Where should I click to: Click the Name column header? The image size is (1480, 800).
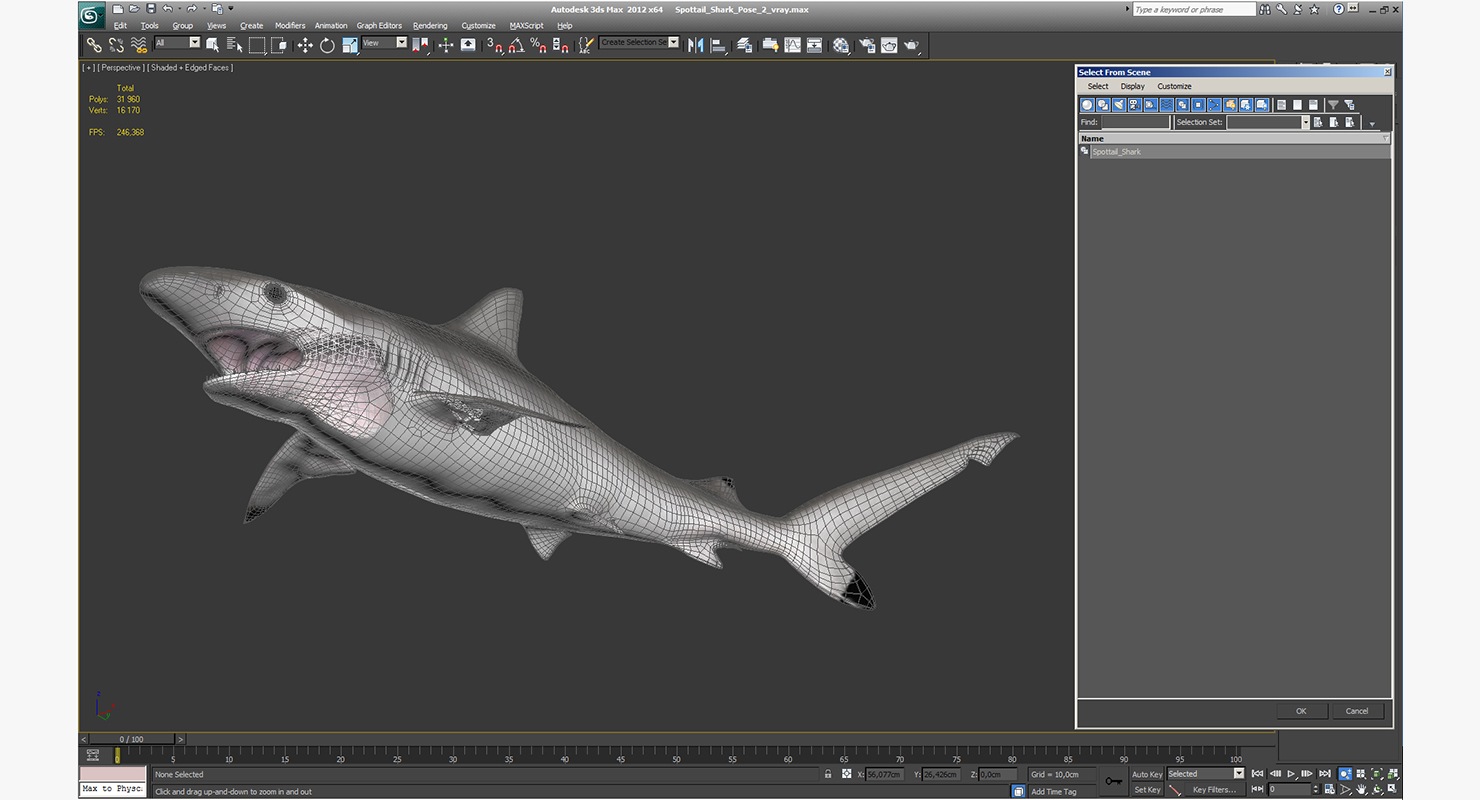pos(1232,139)
